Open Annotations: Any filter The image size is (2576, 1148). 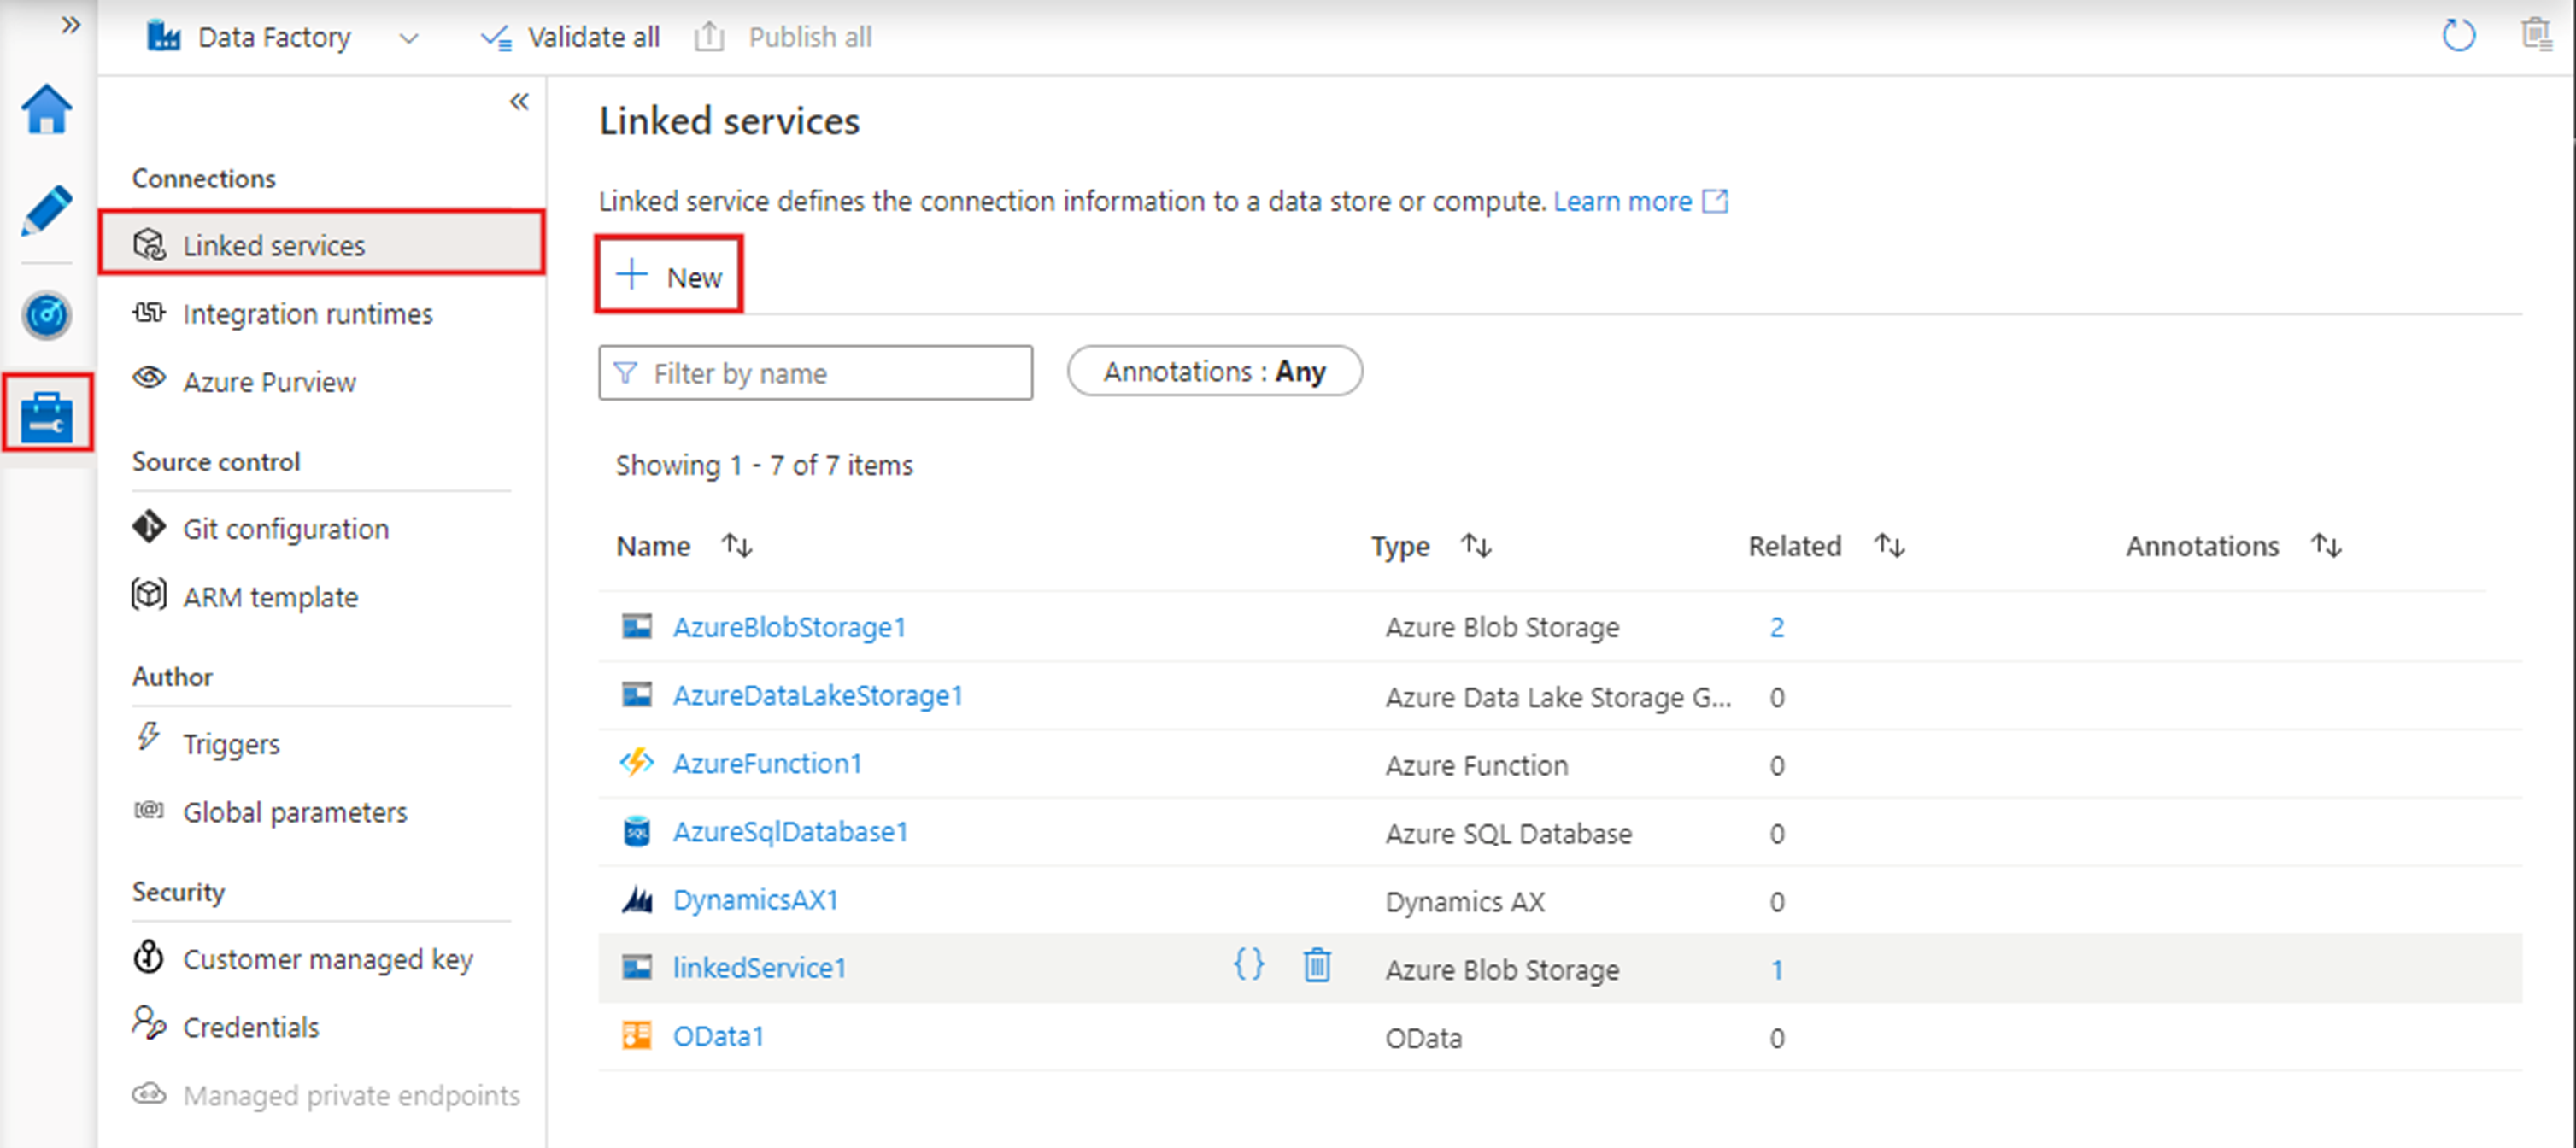[1214, 372]
